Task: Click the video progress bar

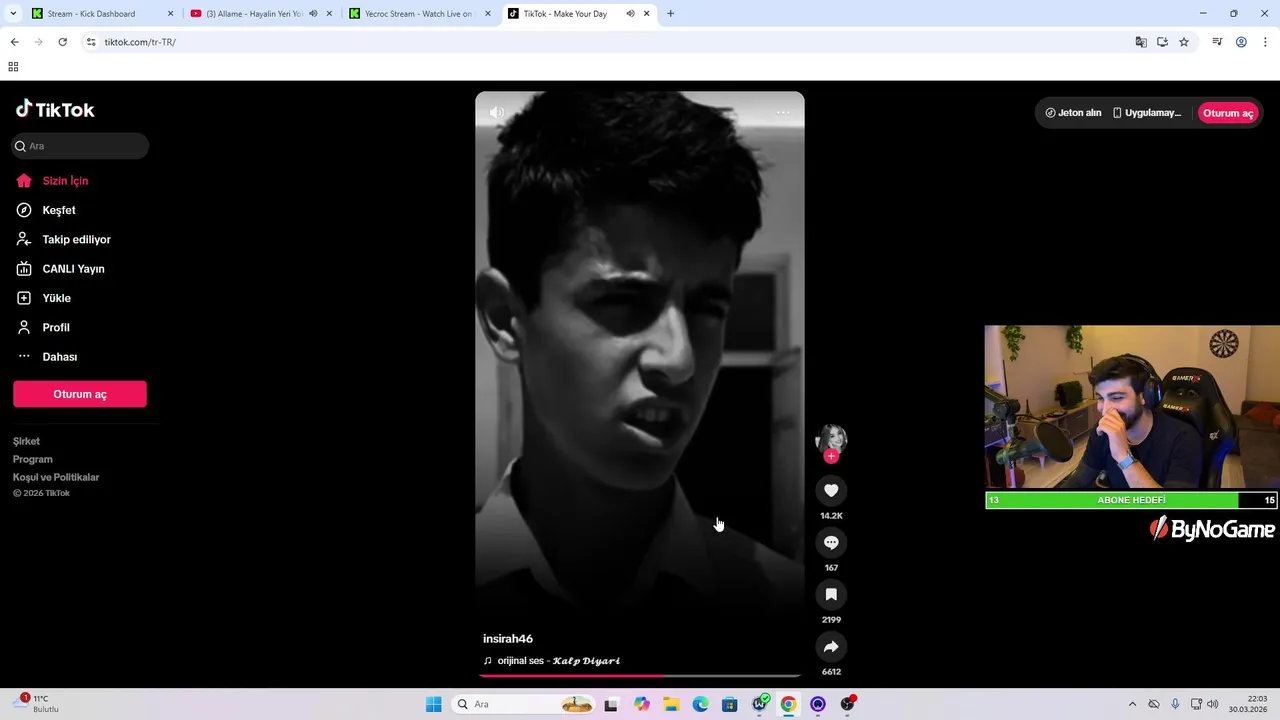Action: 640,676
